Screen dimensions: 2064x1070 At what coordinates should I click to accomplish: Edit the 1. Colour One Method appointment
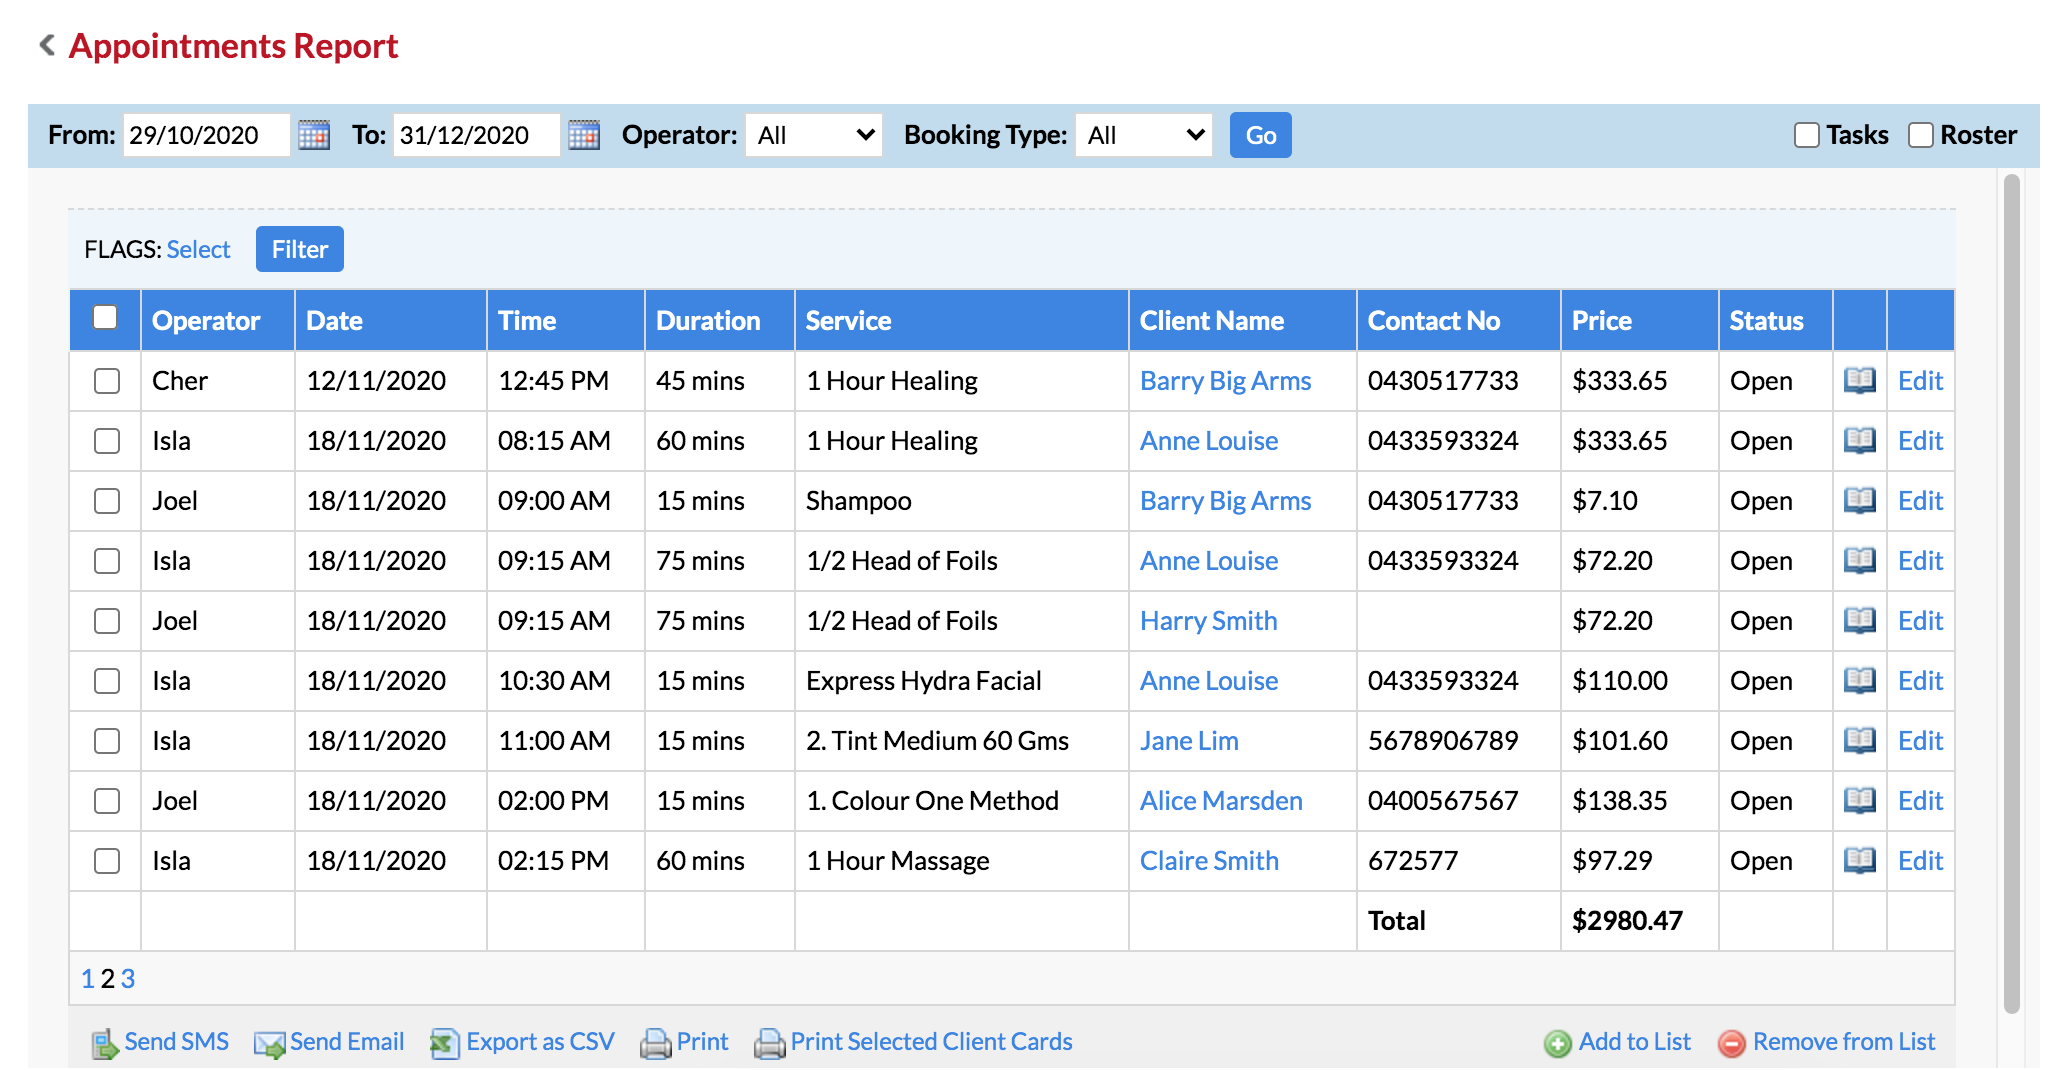[1920, 801]
